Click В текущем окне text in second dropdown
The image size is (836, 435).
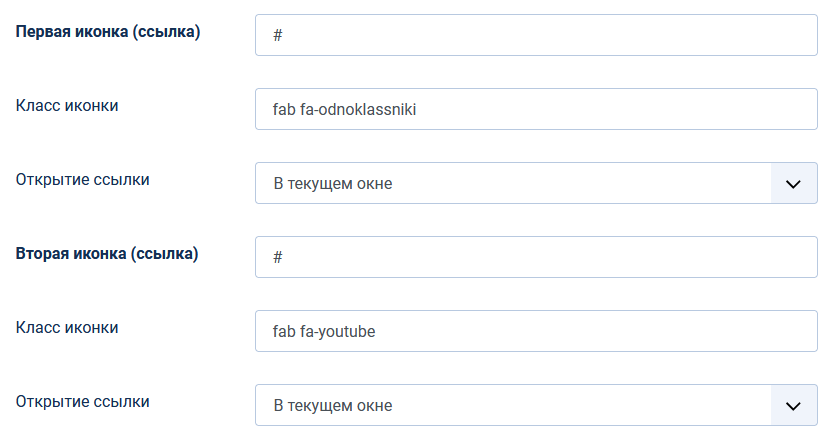click(332, 406)
